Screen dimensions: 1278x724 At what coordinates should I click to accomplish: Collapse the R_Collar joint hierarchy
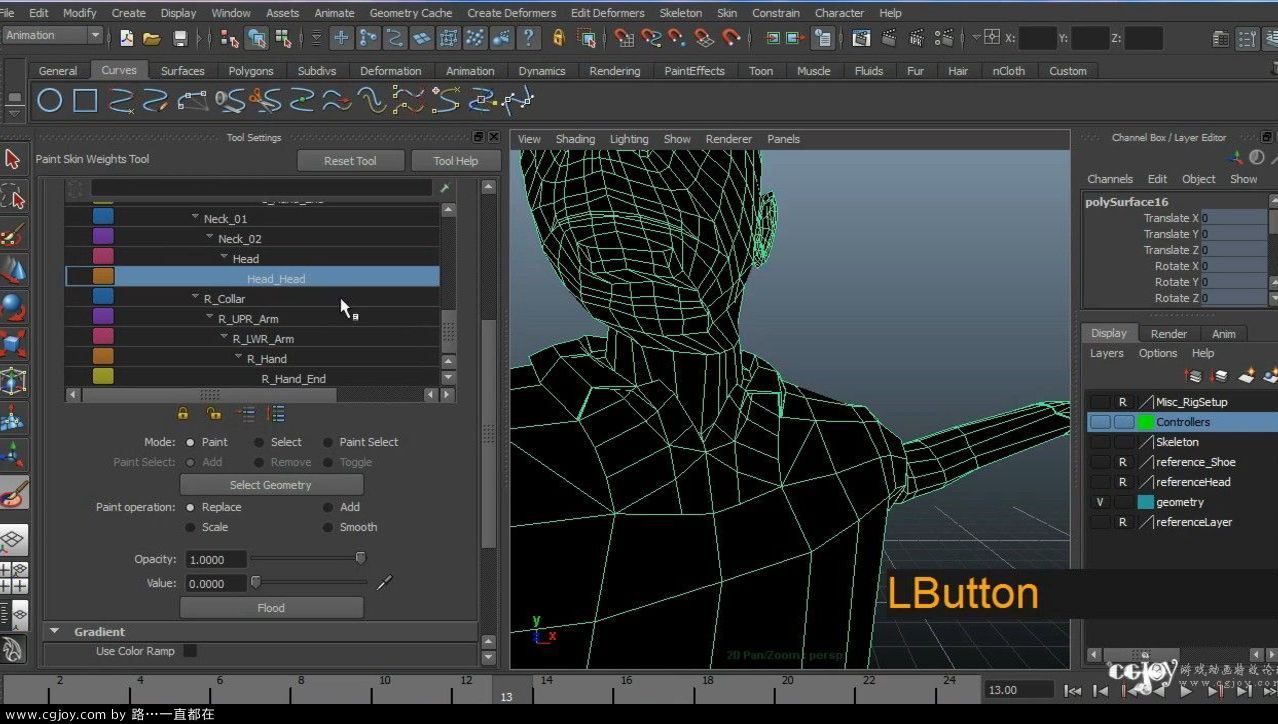[195, 298]
